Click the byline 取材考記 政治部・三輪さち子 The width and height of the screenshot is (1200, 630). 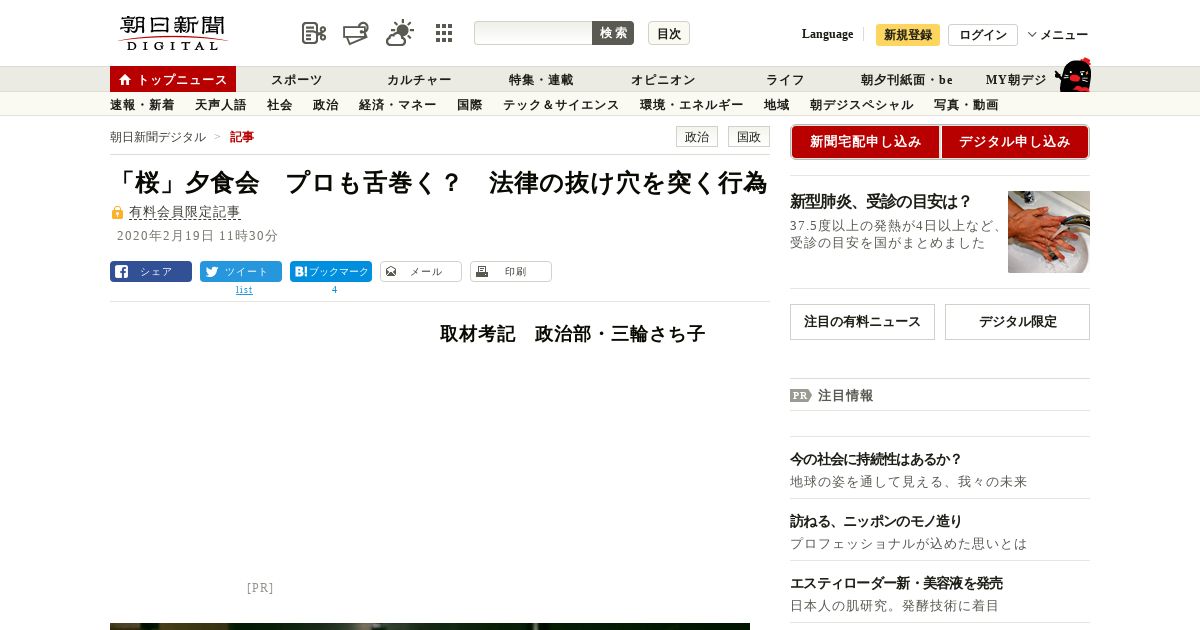[573, 334]
